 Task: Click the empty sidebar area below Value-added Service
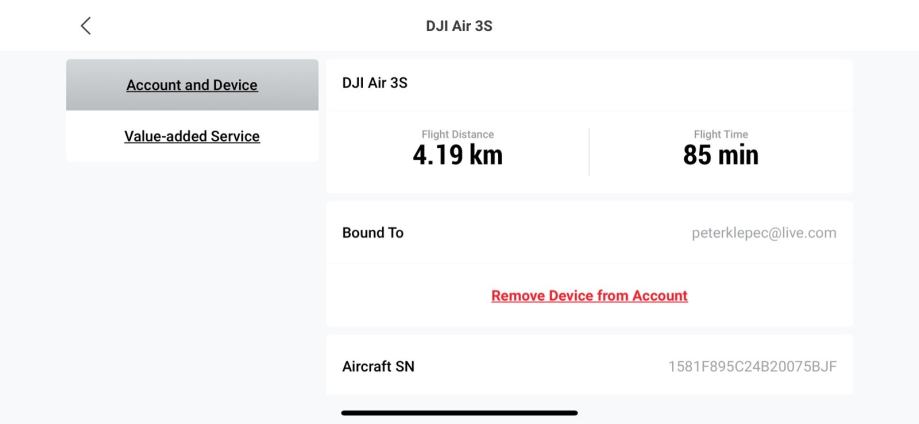click(x=192, y=280)
